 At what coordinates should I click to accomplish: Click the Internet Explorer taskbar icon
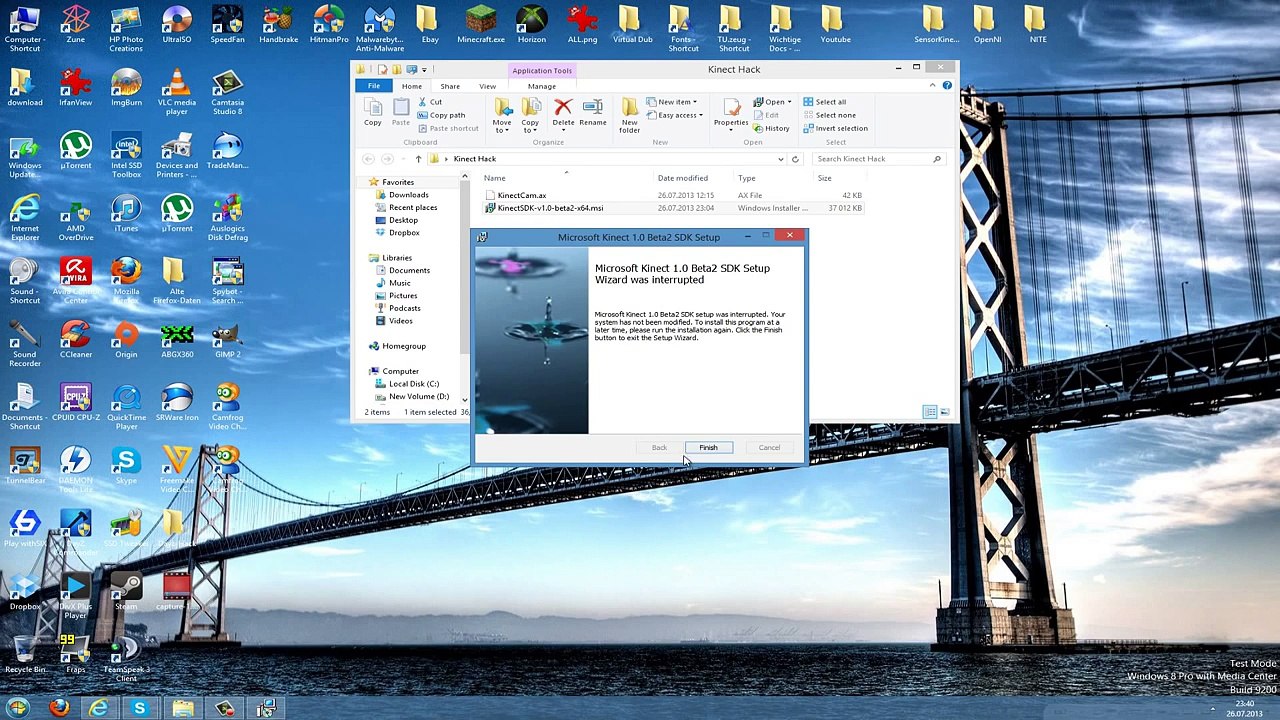pyautogui.click(x=98, y=708)
